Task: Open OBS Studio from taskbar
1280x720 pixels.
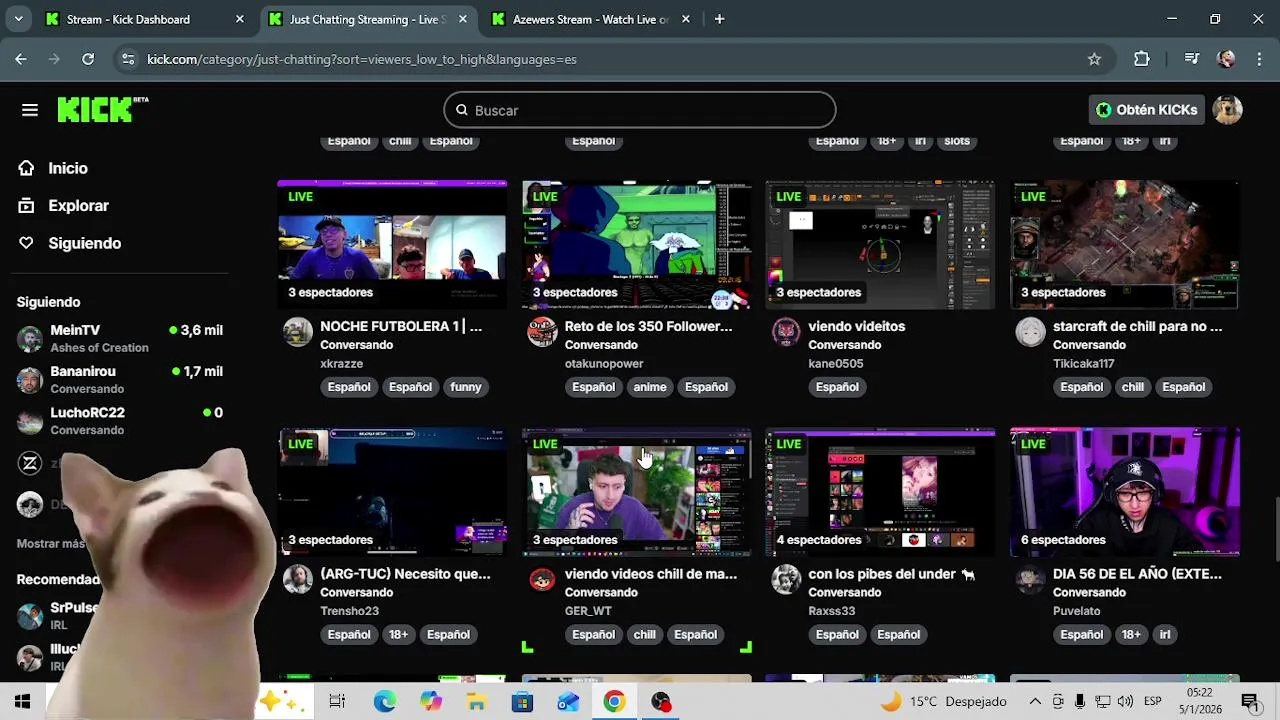Action: [x=660, y=702]
